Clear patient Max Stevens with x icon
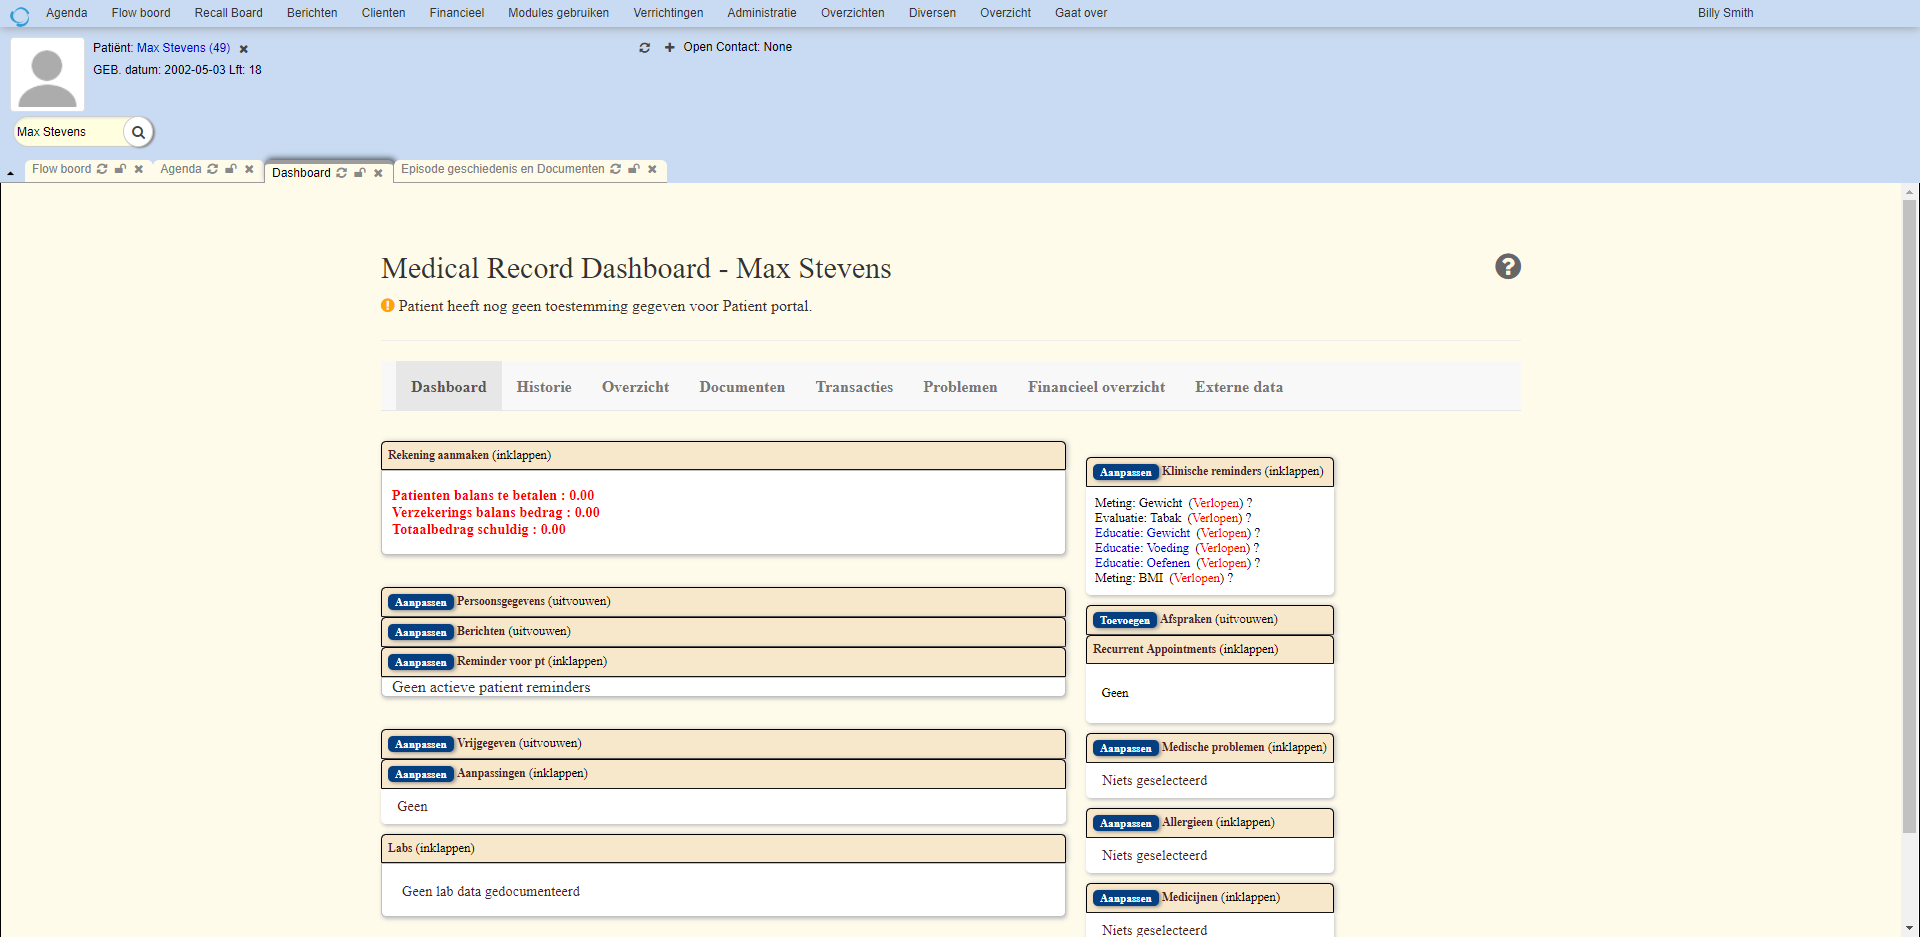1920x937 pixels. [243, 49]
